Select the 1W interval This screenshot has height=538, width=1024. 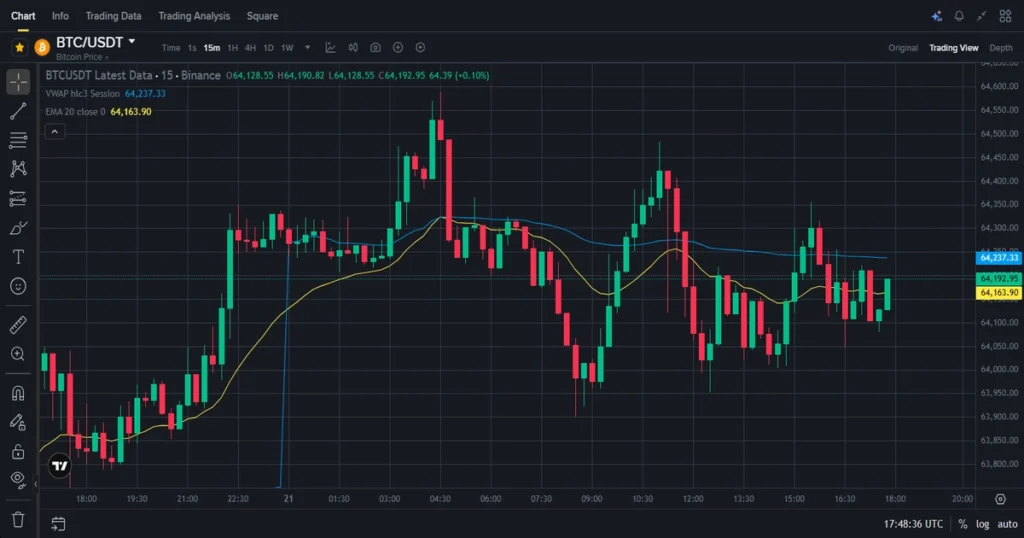pyautogui.click(x=287, y=48)
